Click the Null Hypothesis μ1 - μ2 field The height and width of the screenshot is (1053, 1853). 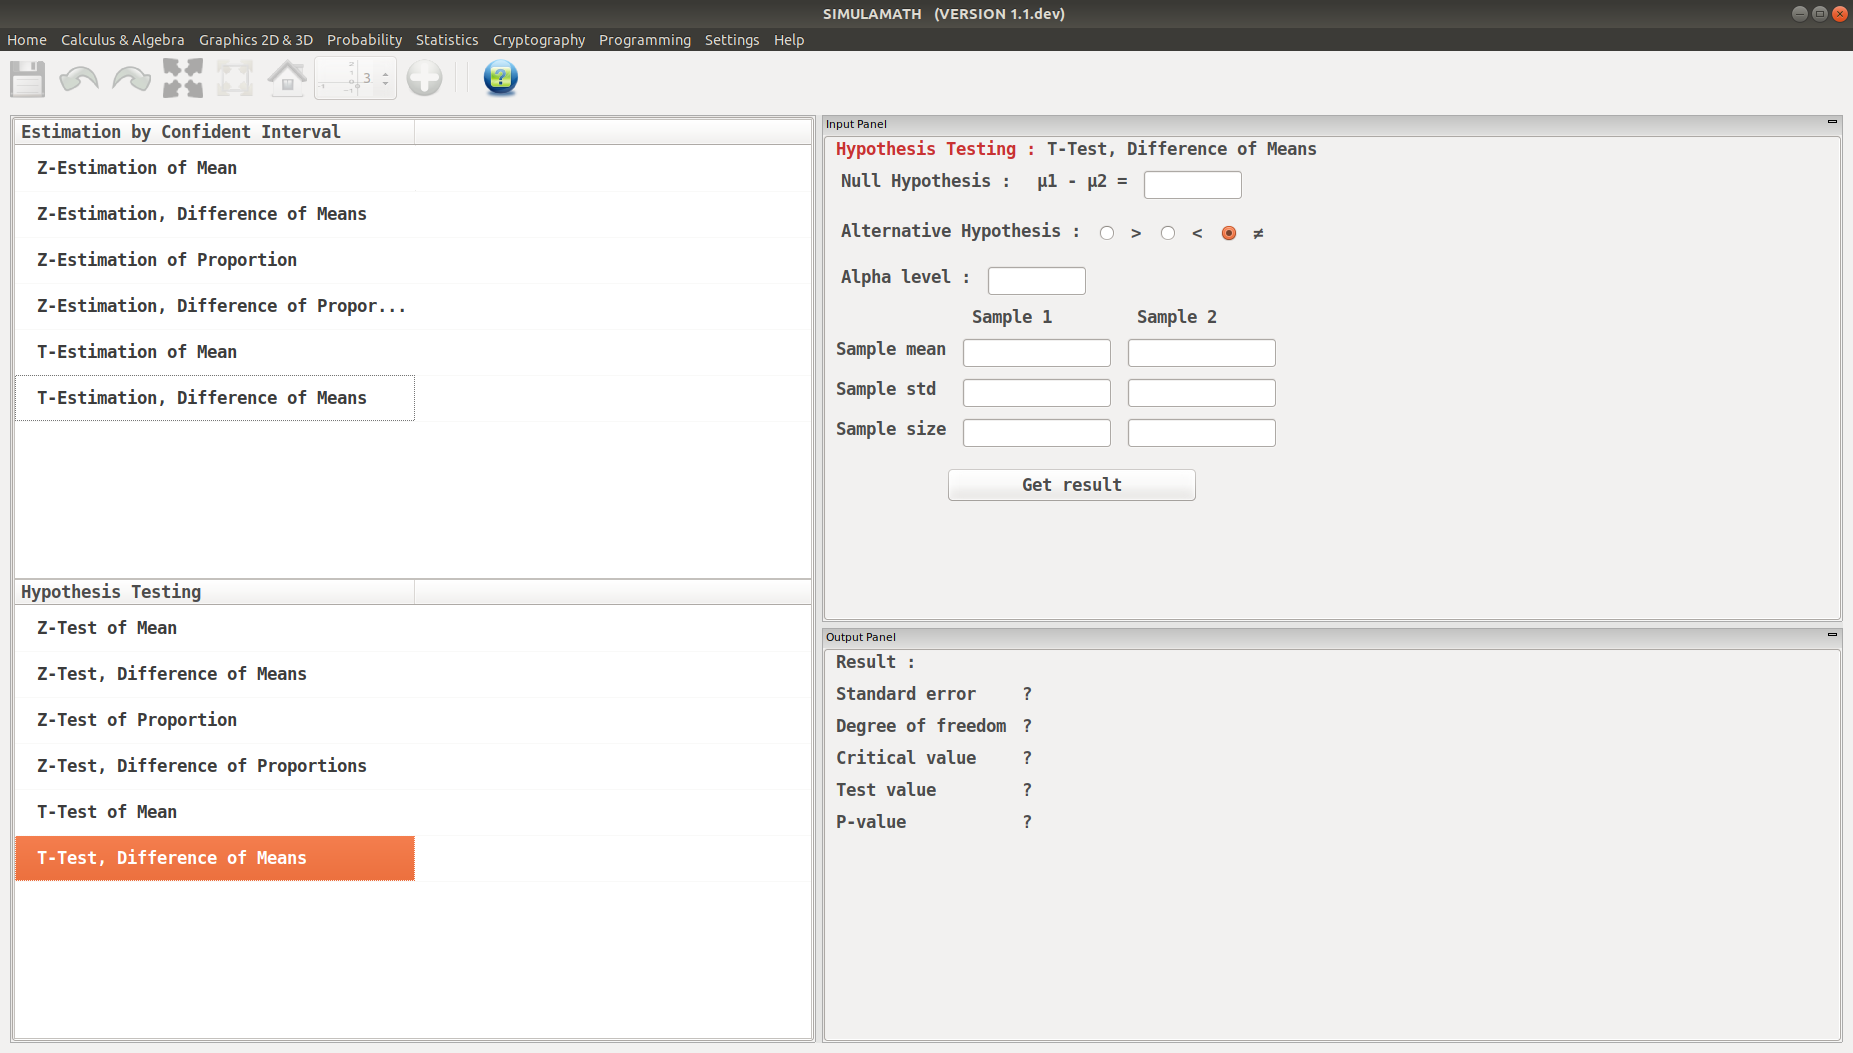[1192, 185]
